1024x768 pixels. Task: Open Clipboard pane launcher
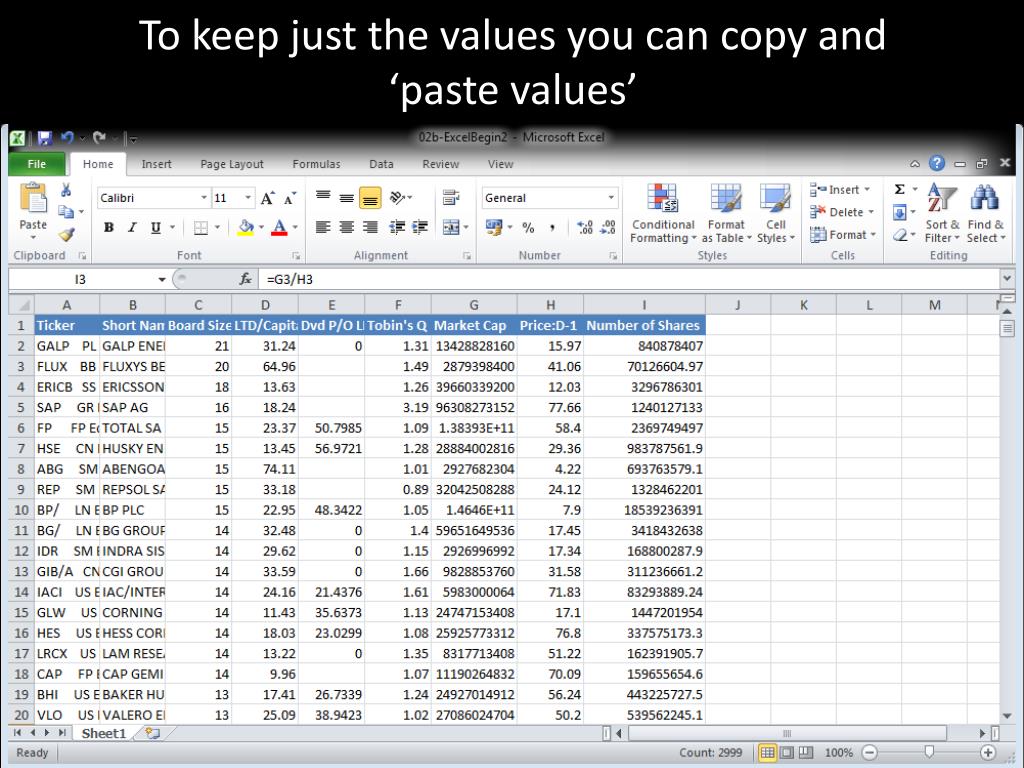82,256
